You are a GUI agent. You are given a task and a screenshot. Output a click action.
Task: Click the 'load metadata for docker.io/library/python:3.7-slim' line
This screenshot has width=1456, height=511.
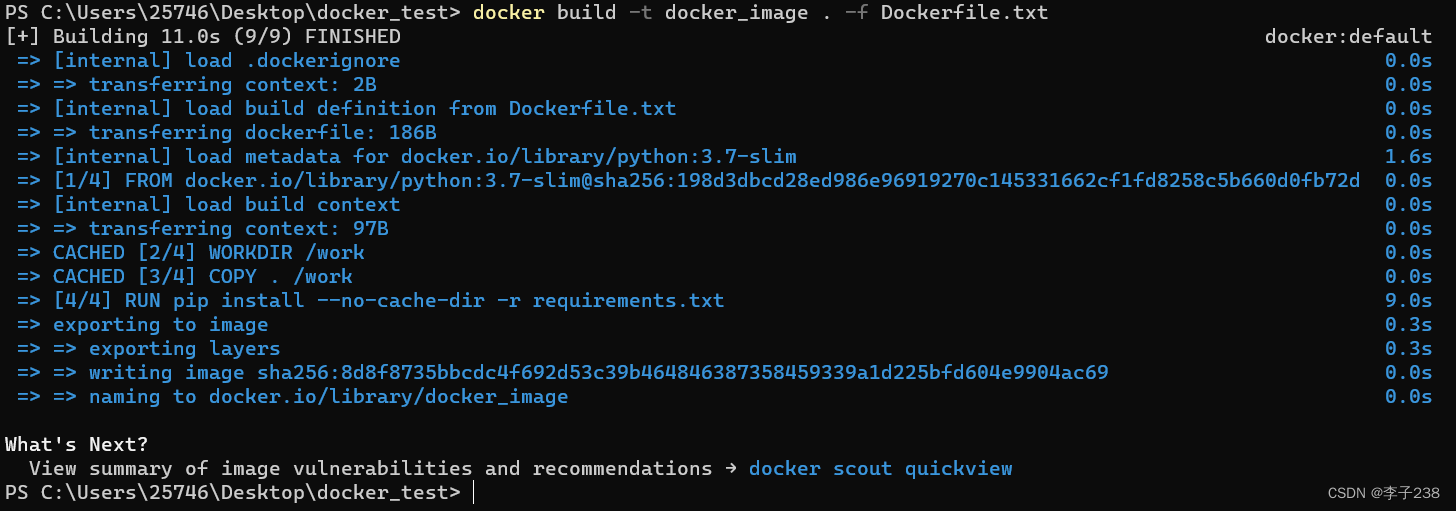click(x=406, y=156)
